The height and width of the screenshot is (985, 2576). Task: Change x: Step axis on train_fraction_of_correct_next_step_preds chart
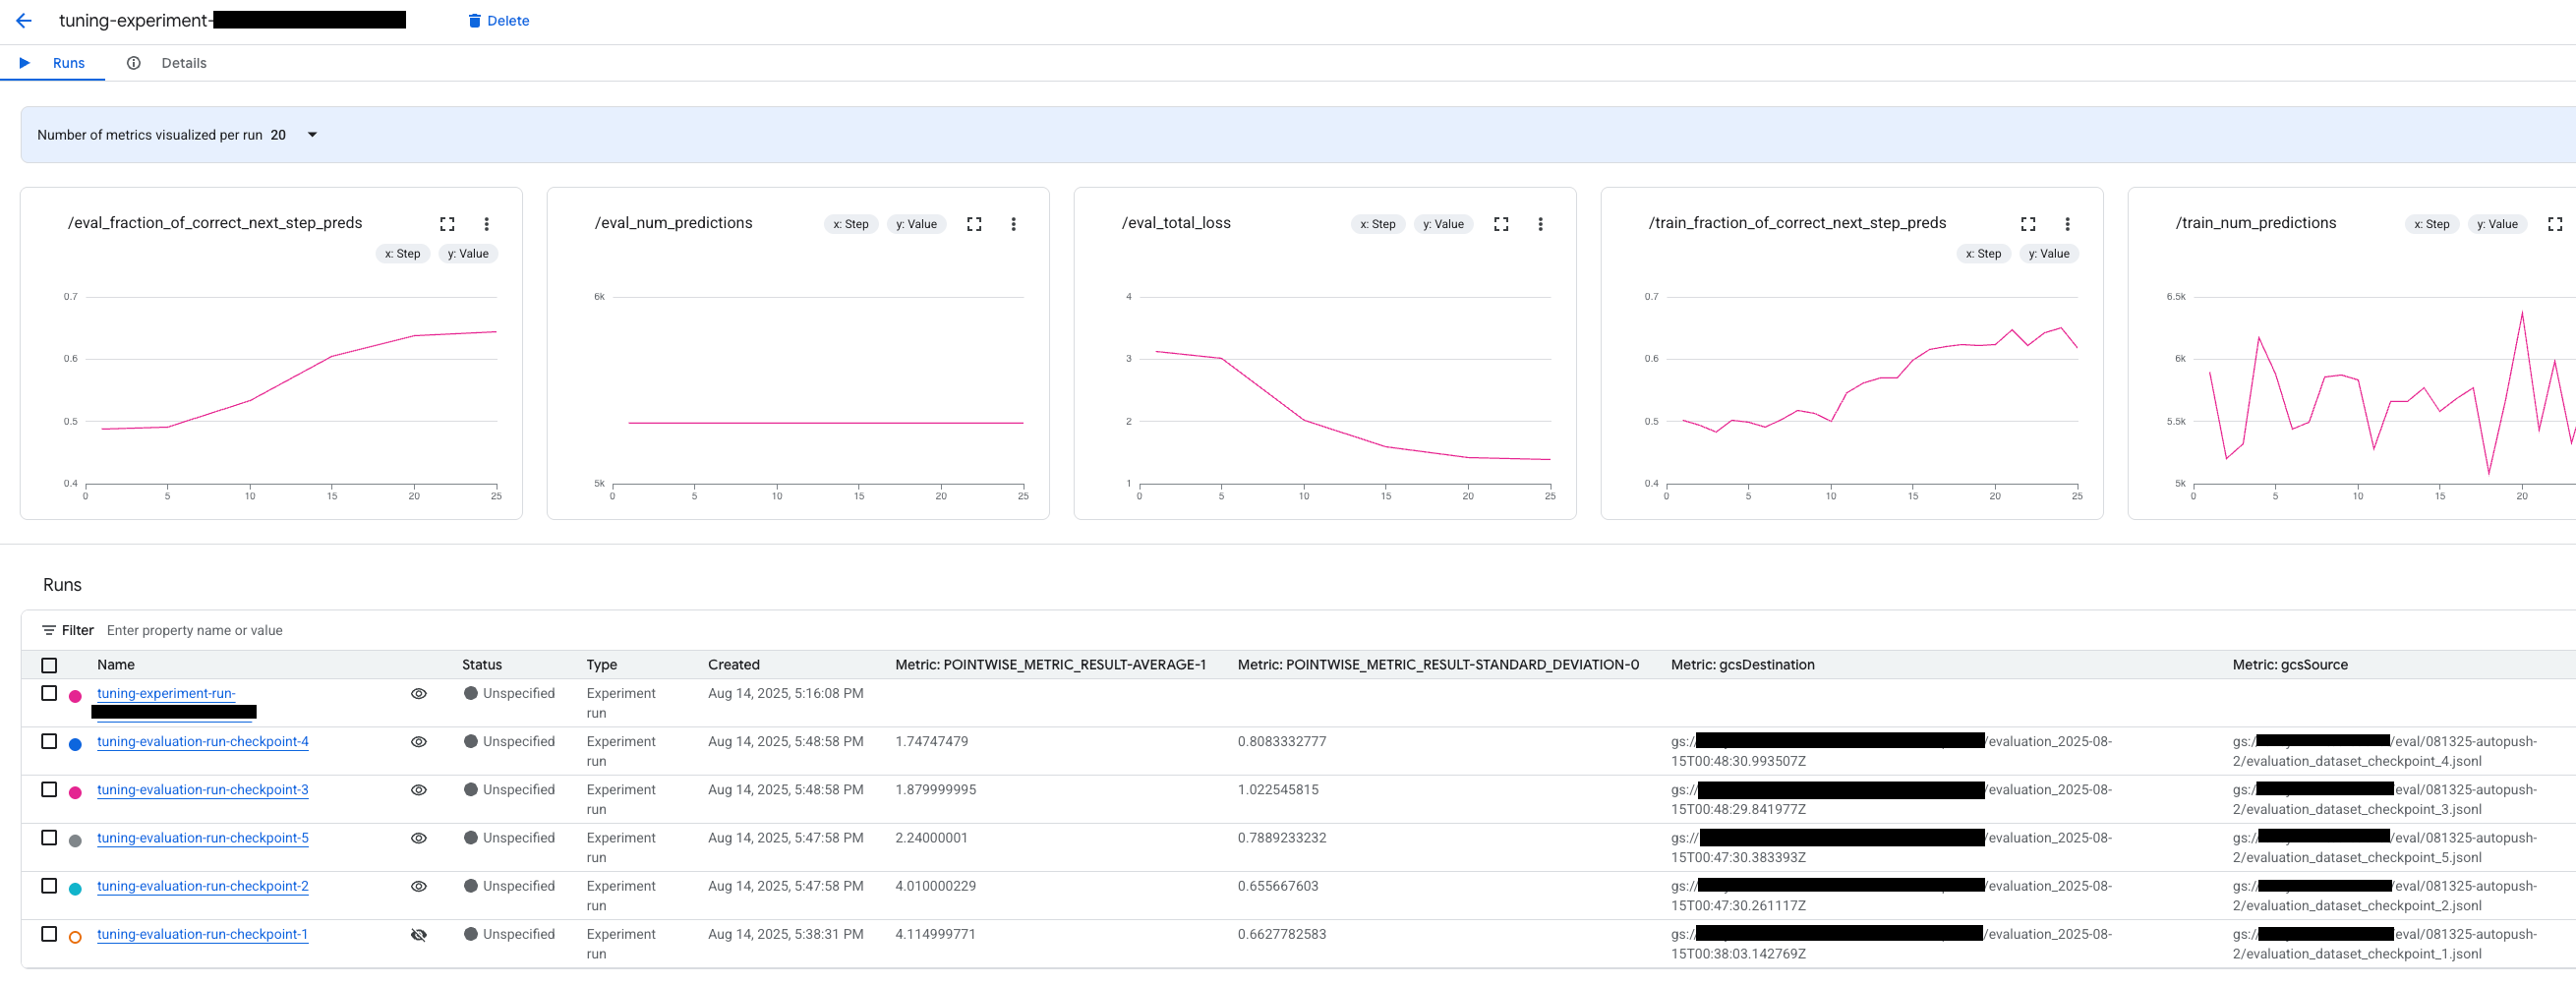point(1983,254)
